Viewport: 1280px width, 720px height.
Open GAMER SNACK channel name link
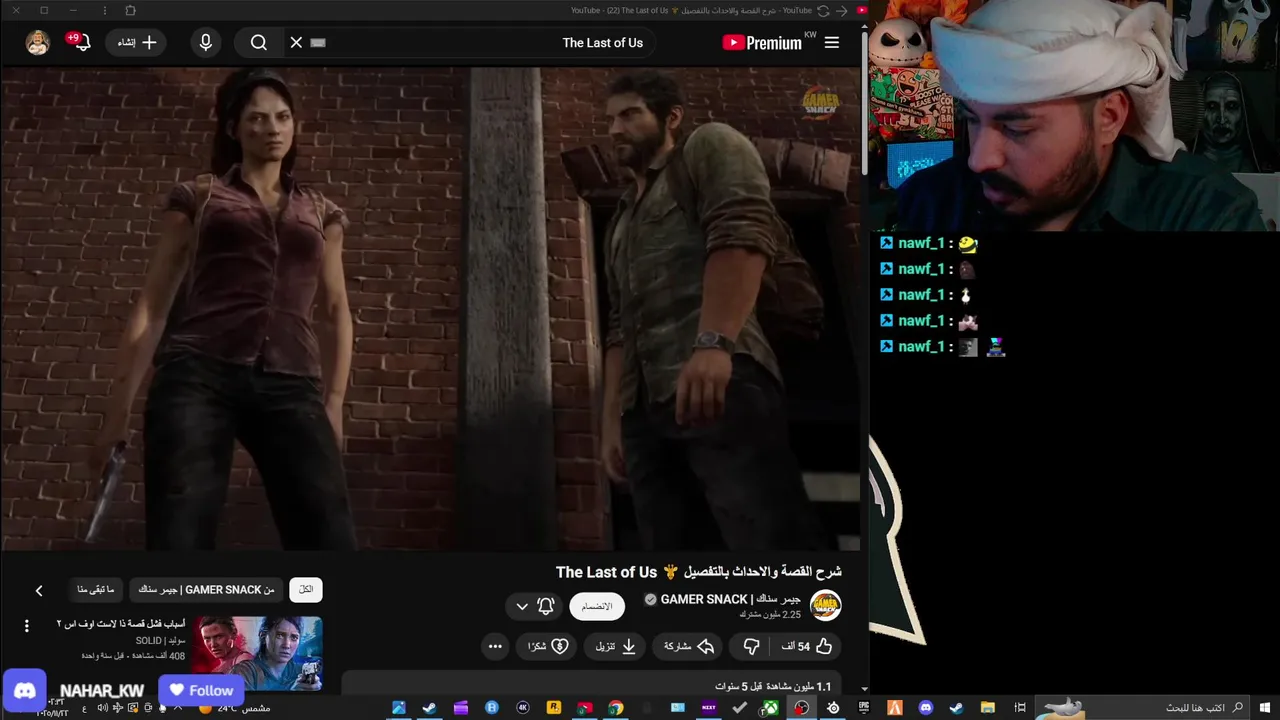click(730, 599)
